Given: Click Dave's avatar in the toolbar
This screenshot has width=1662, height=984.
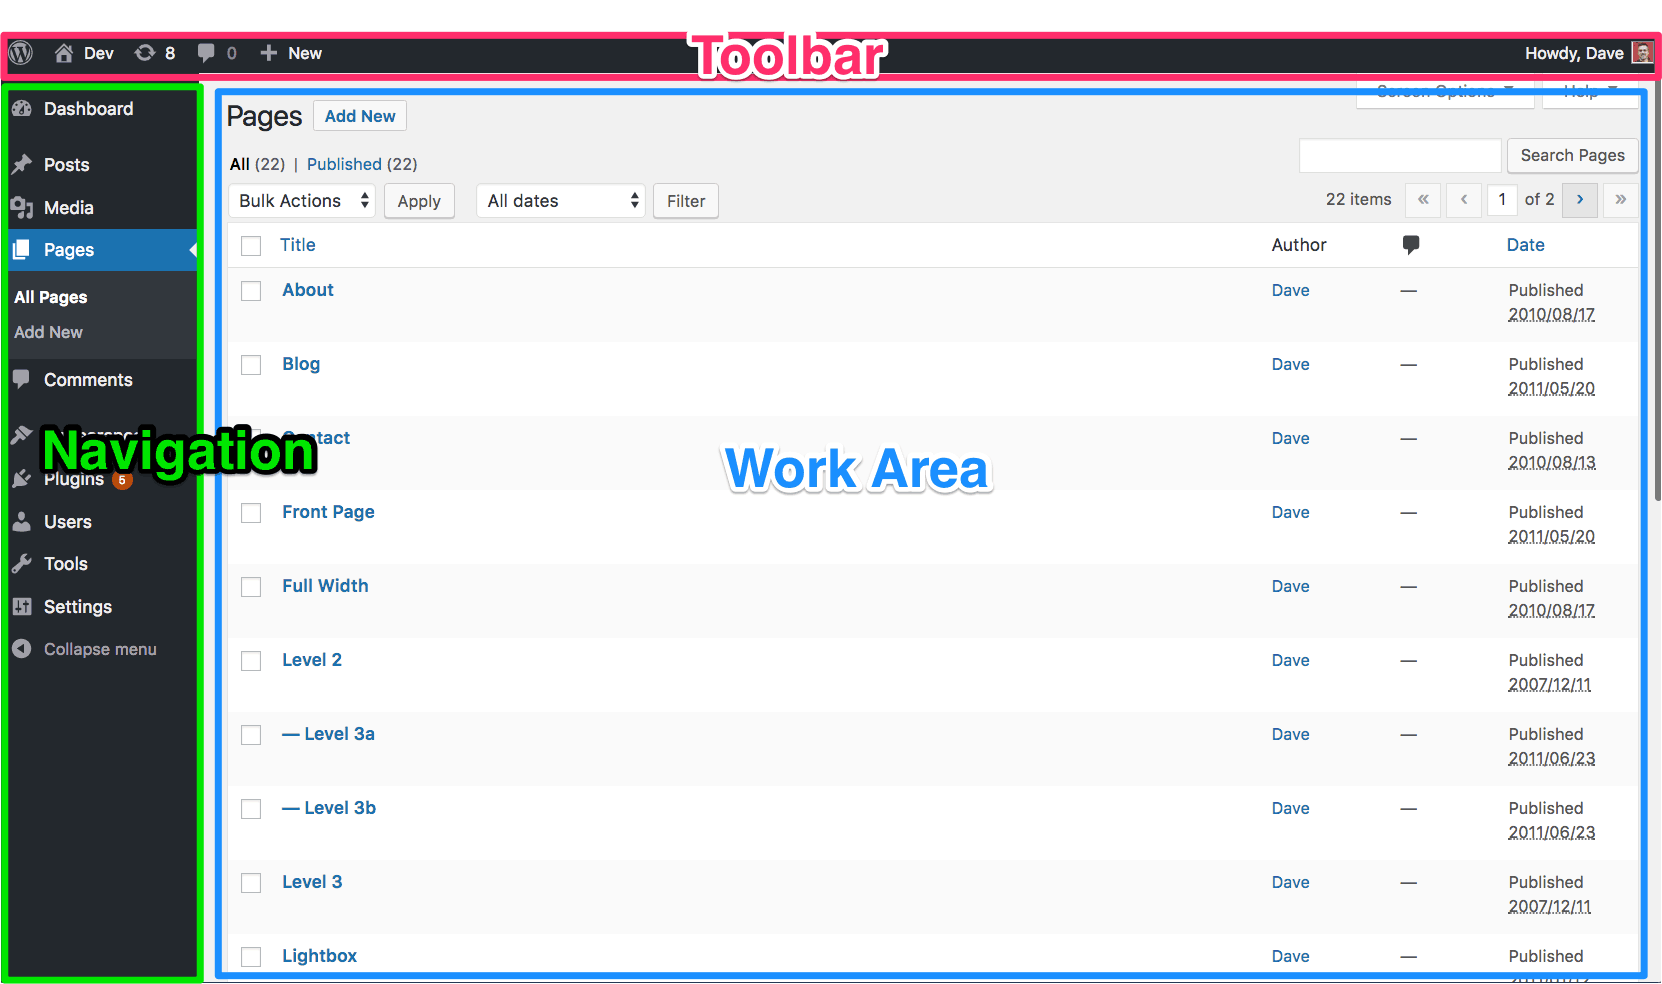Looking at the screenshot, I should coord(1642,53).
